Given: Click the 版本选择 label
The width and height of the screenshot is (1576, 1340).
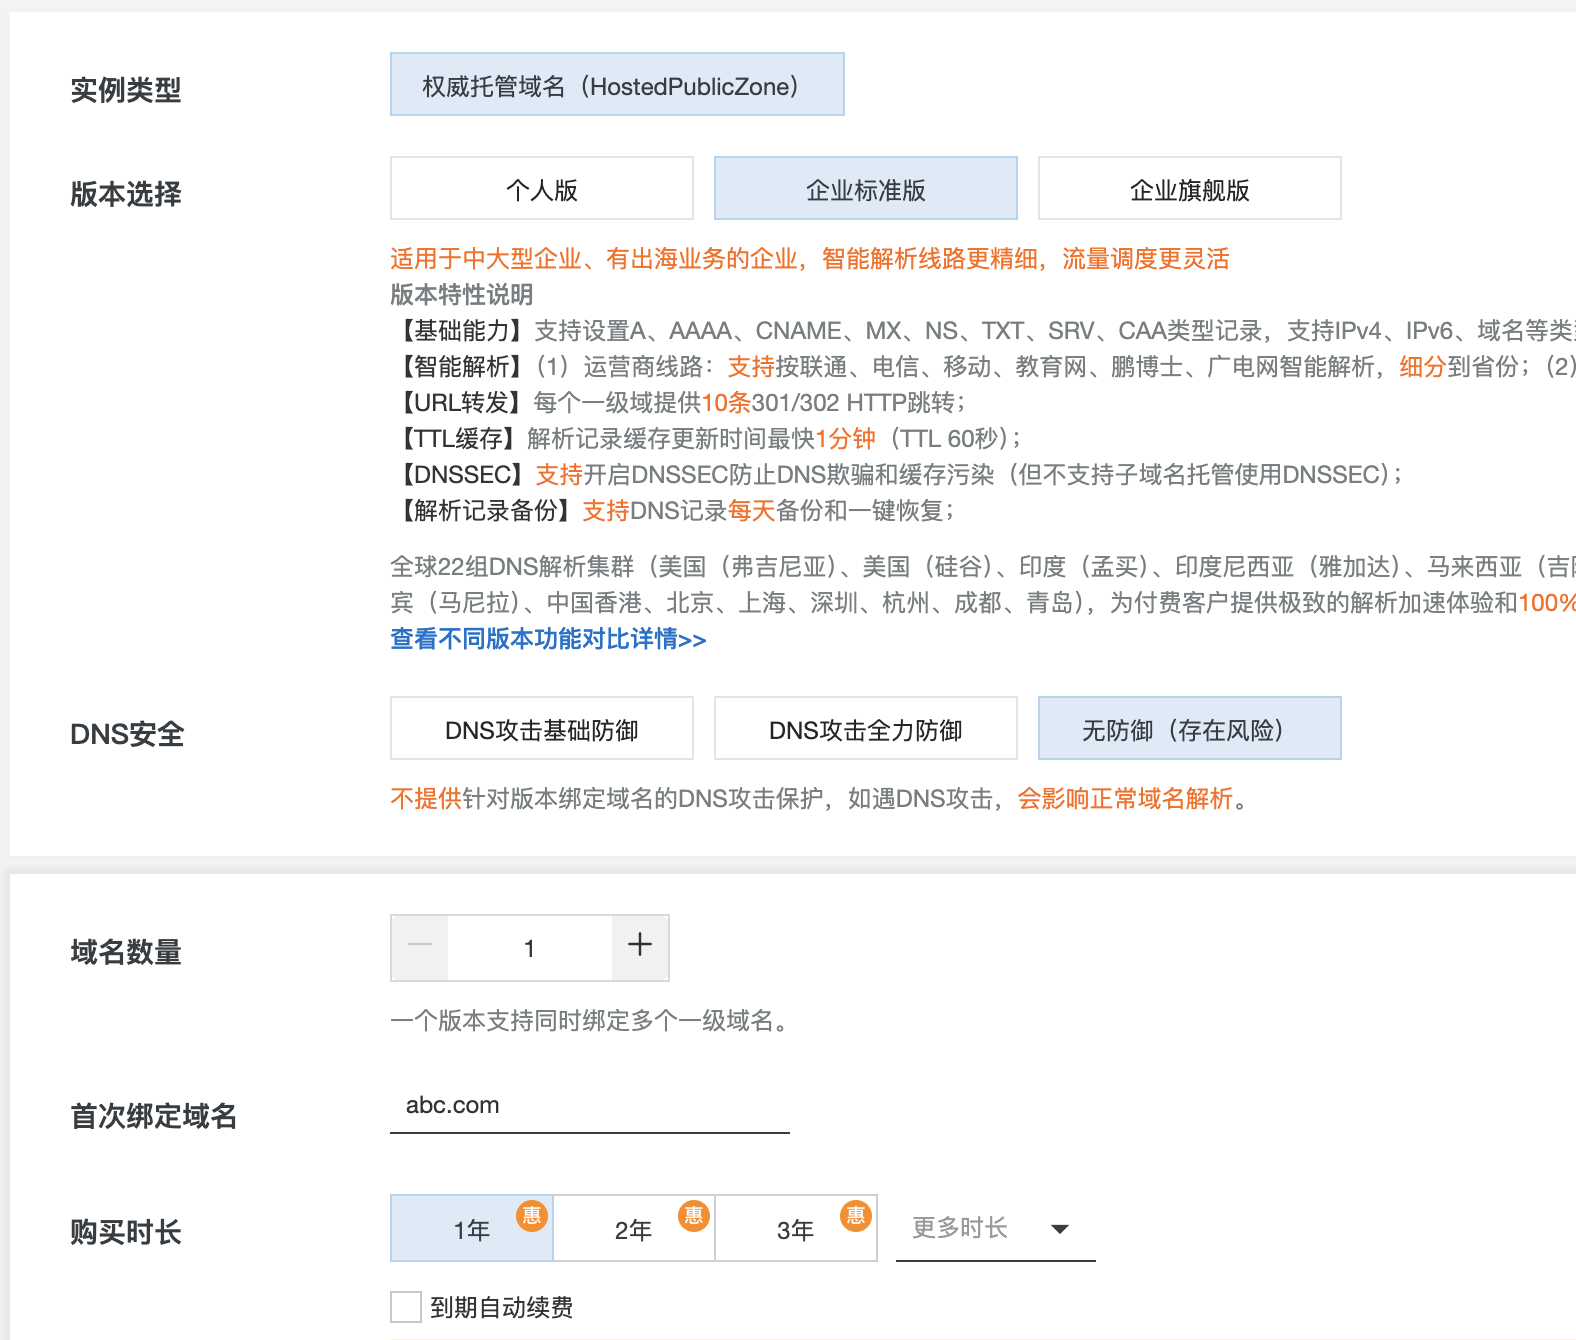Looking at the screenshot, I should (x=126, y=194).
